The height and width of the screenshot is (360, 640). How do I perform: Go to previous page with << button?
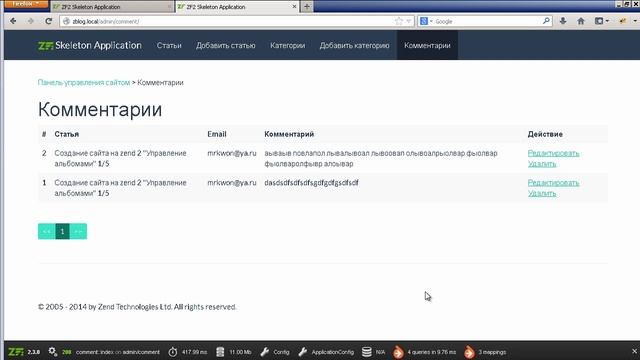(x=47, y=231)
